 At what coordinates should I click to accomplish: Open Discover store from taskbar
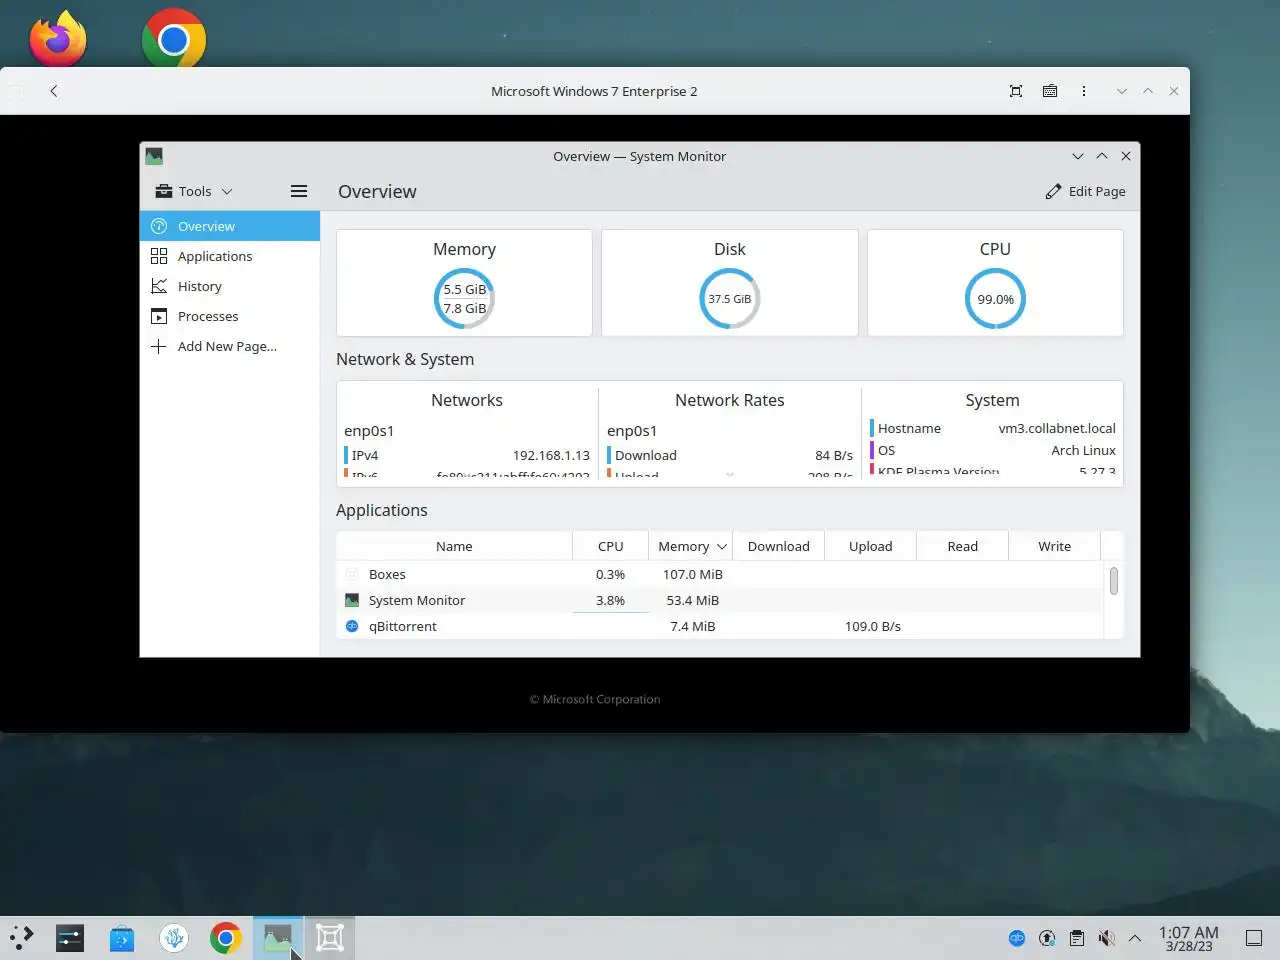(122, 938)
